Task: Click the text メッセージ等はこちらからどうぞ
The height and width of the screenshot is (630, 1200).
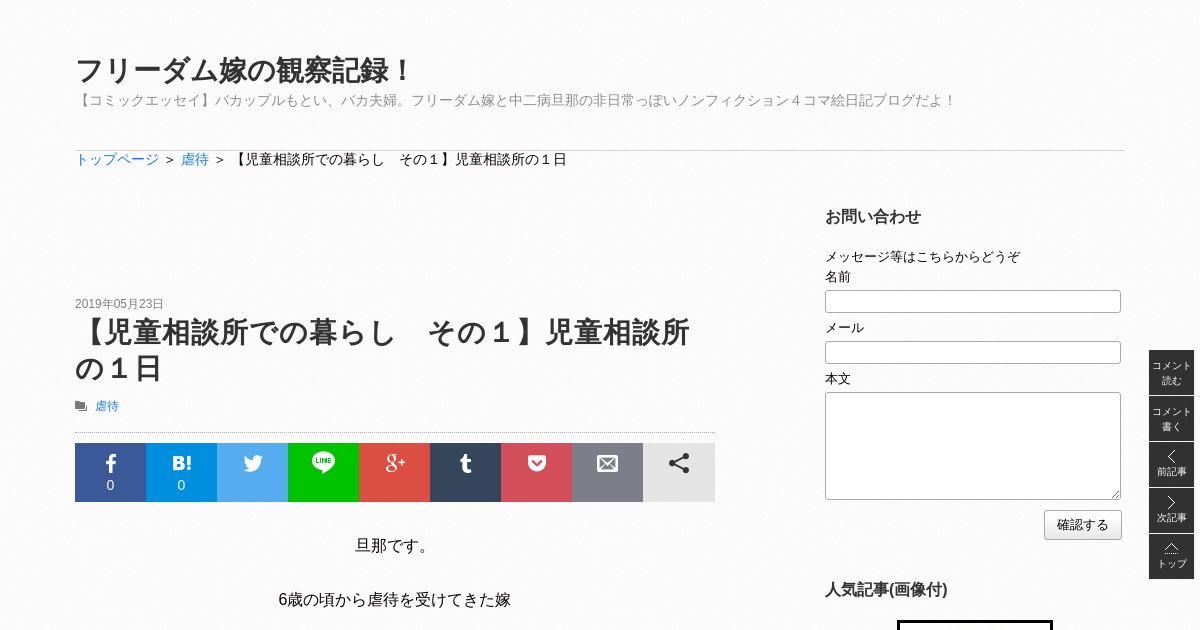Action: click(x=922, y=257)
